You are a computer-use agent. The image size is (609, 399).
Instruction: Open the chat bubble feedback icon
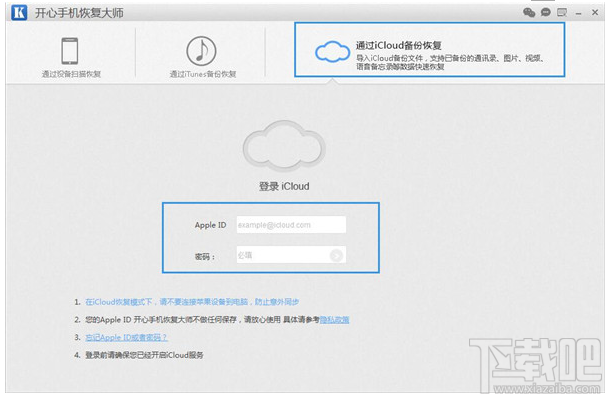[x=546, y=12]
